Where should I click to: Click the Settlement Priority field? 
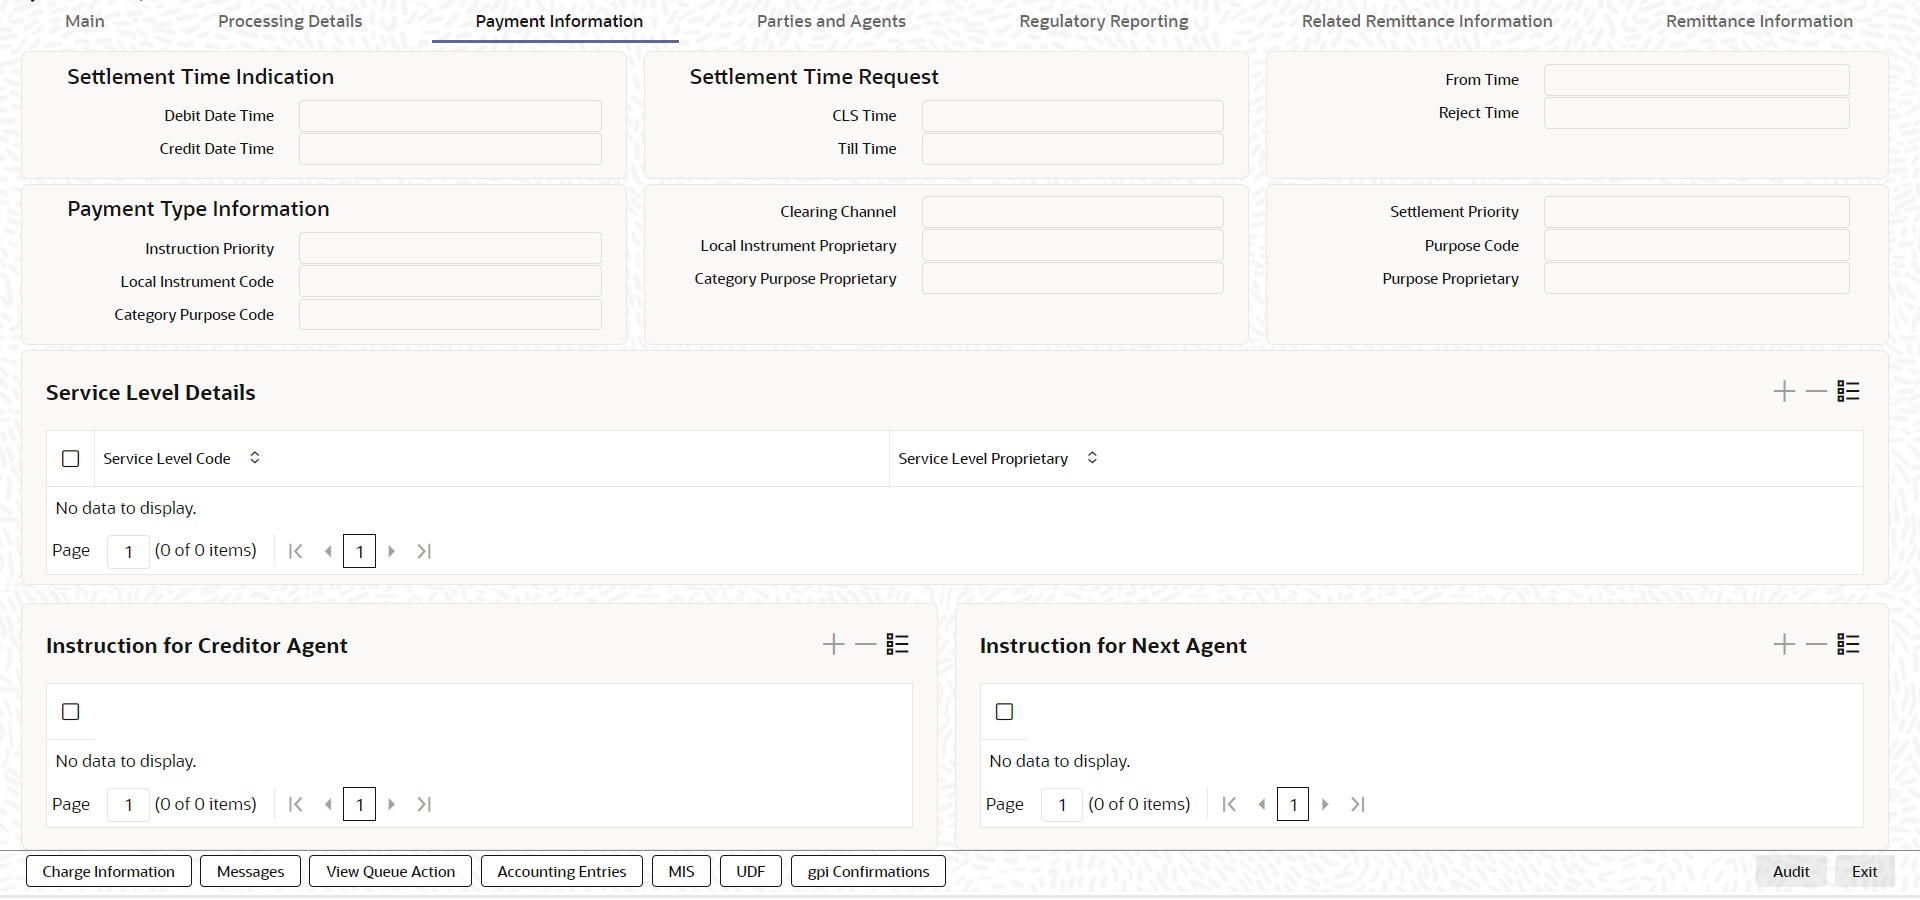[1696, 212]
